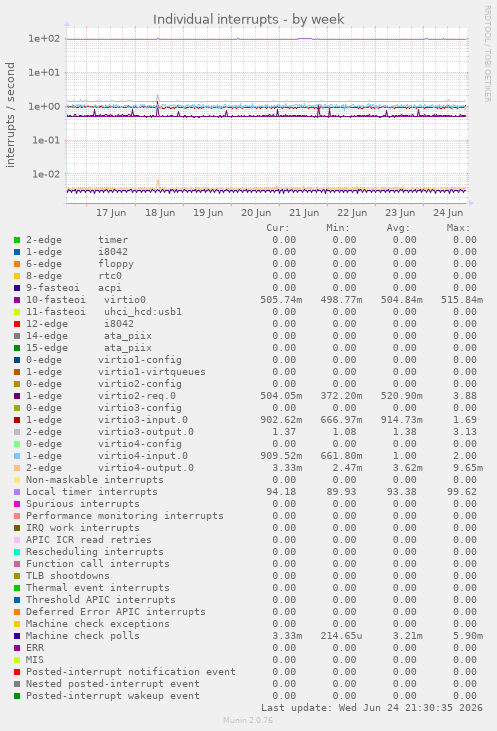The height and width of the screenshot is (731, 497).
Task: Click the Max: column header
Action: 458,228
